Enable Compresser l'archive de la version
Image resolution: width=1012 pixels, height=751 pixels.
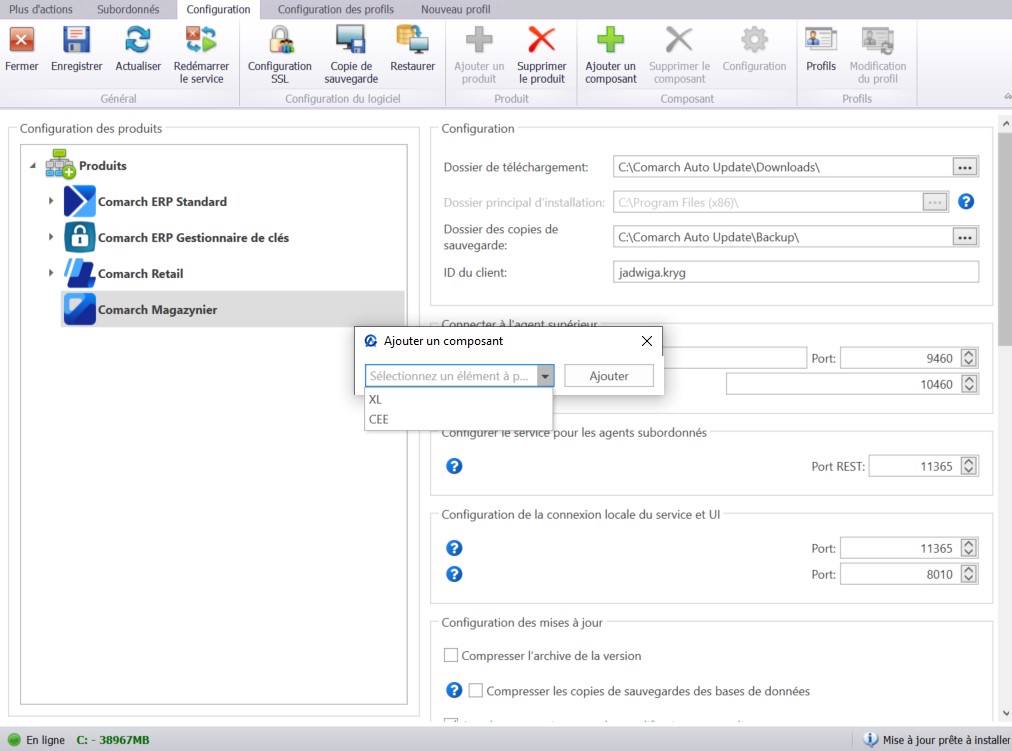450,656
